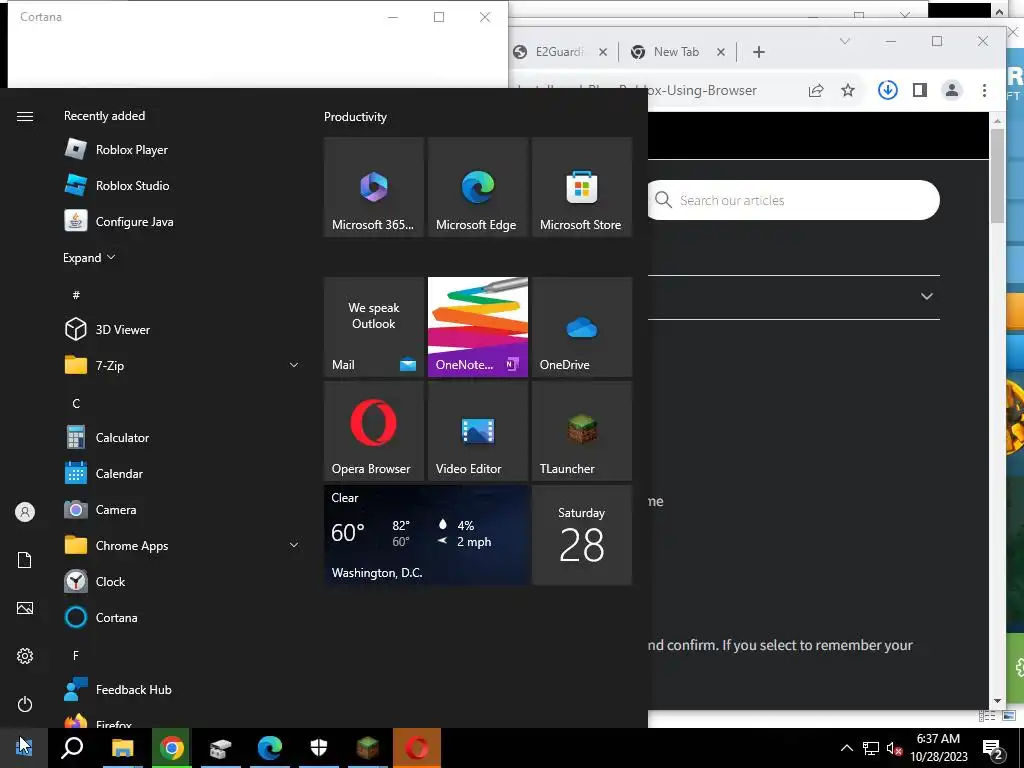
Task: Expand the 7-Zip folder chevron
Action: (294, 366)
